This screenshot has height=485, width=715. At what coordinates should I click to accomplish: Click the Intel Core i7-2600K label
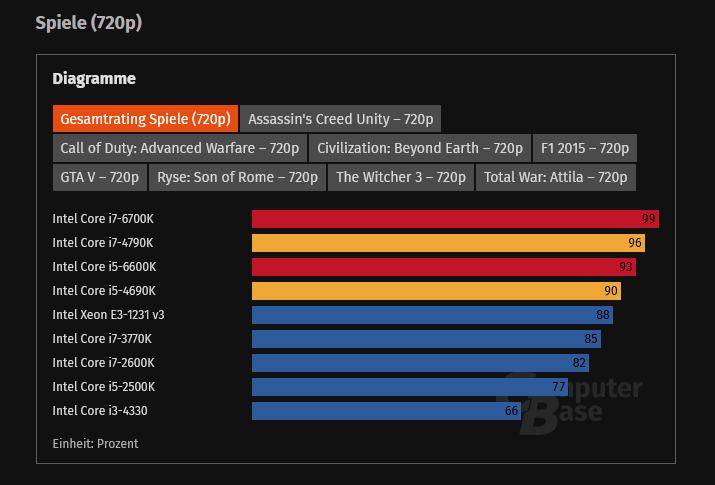pos(103,363)
